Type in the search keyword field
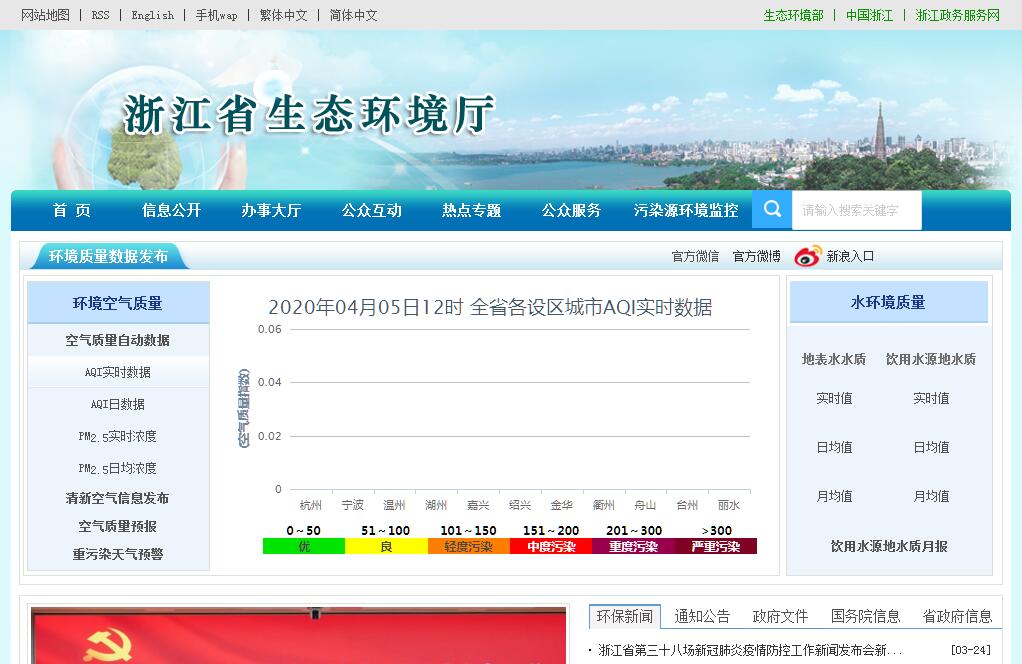The width and height of the screenshot is (1022, 664). [x=856, y=210]
